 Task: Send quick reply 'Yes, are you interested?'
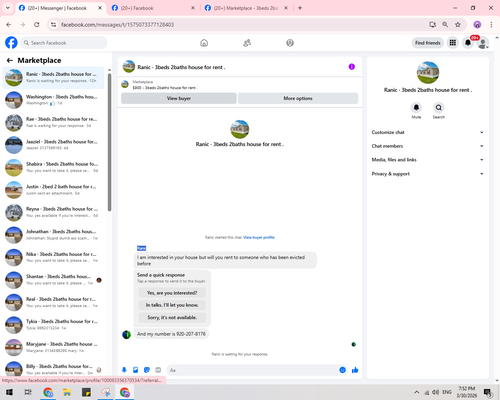tap(172, 293)
